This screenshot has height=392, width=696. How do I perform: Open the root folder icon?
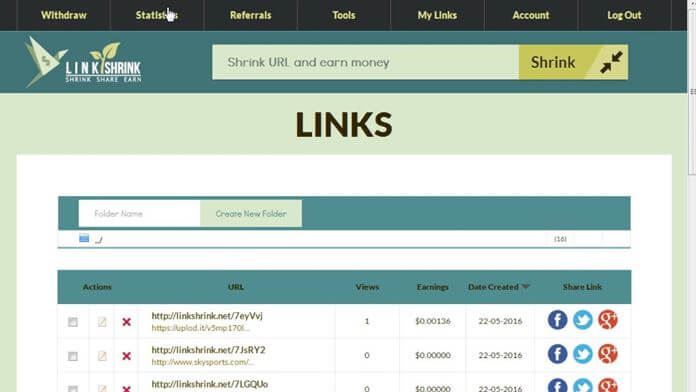(84, 238)
